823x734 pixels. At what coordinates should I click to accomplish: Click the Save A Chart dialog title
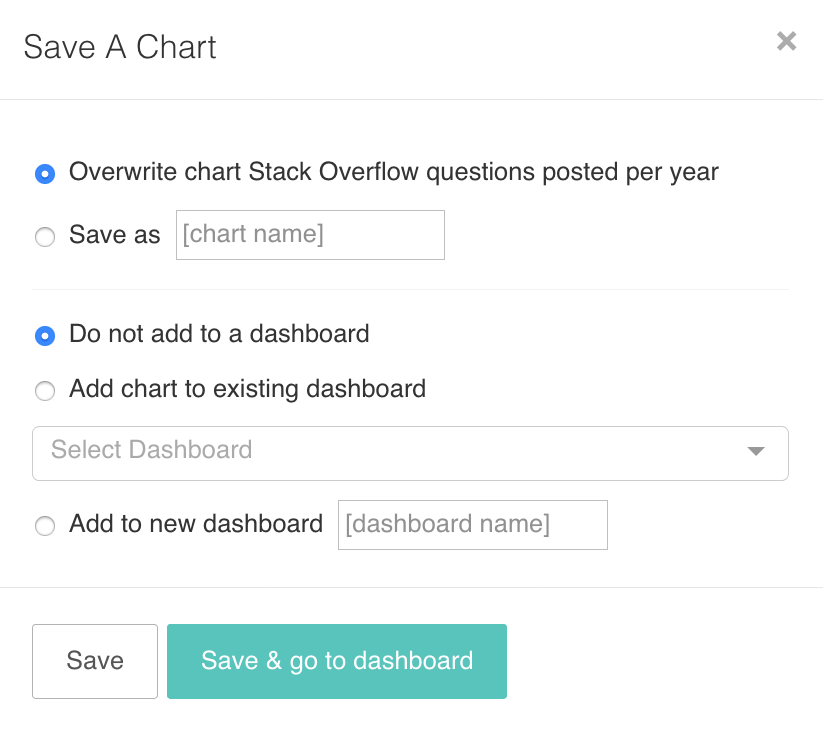[x=120, y=47]
